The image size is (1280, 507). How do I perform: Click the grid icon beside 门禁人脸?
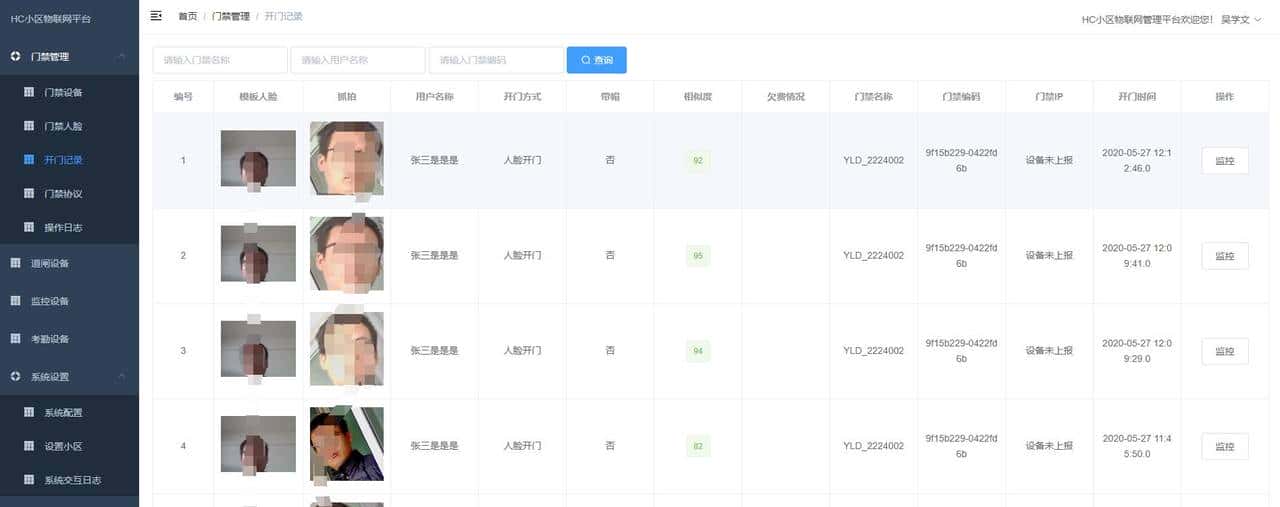point(29,126)
